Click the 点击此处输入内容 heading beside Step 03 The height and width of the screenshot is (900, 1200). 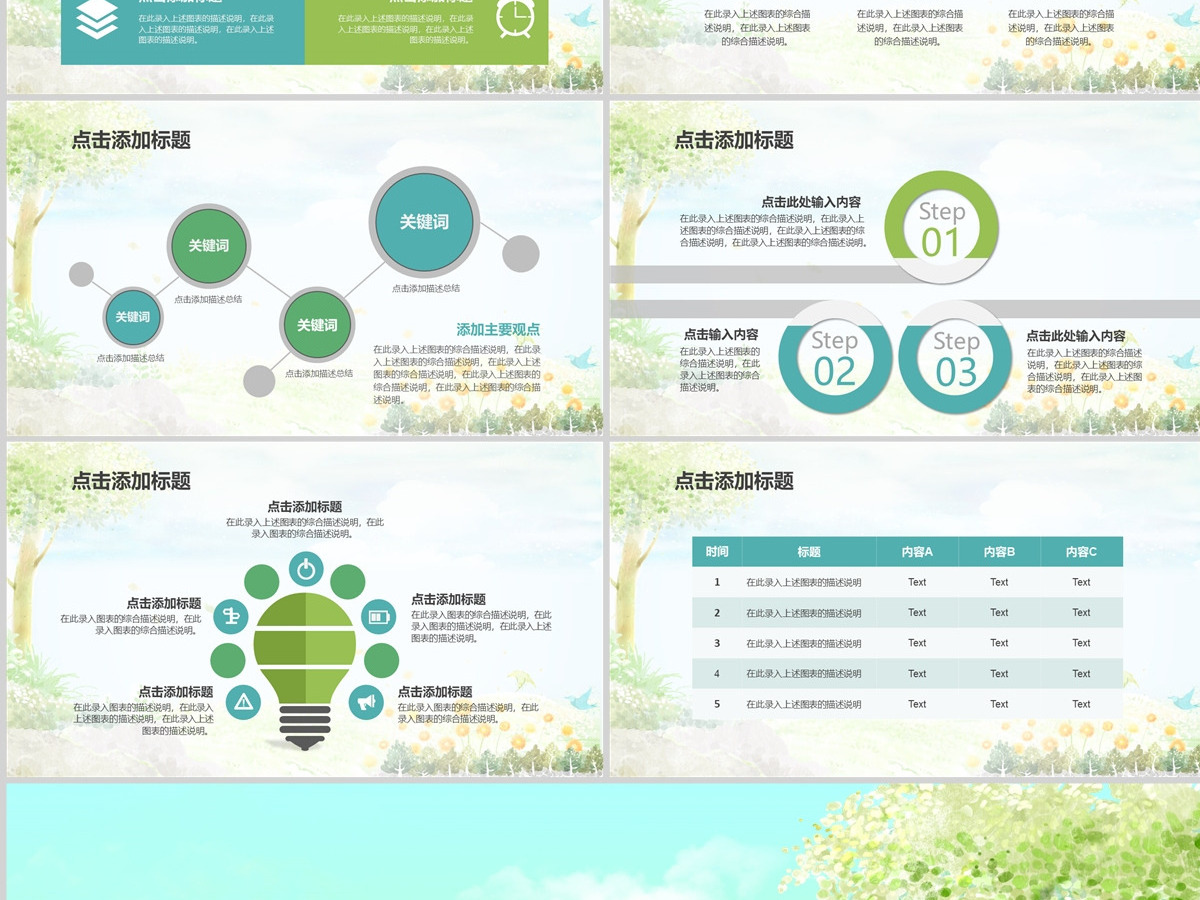pos(1076,336)
